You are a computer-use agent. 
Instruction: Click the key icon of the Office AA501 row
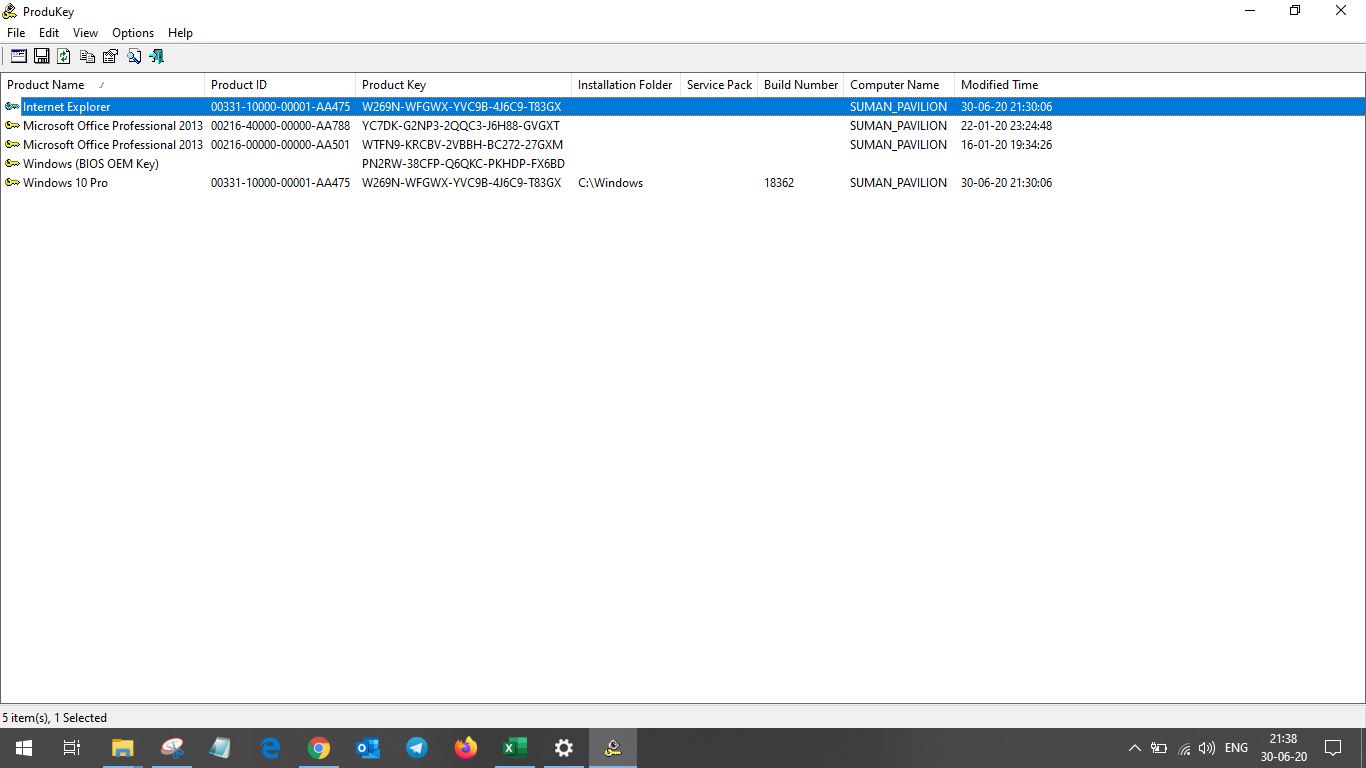(12, 145)
